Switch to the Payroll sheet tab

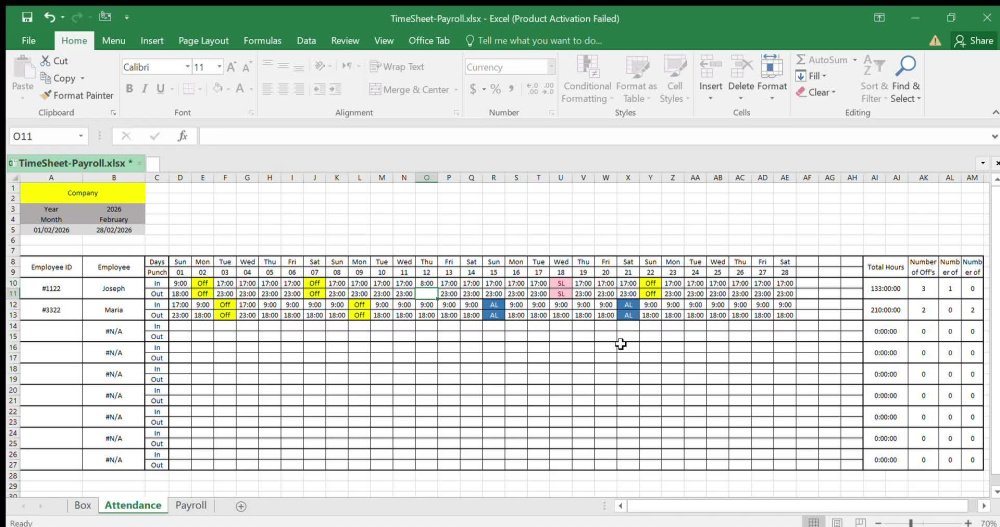[191, 505]
